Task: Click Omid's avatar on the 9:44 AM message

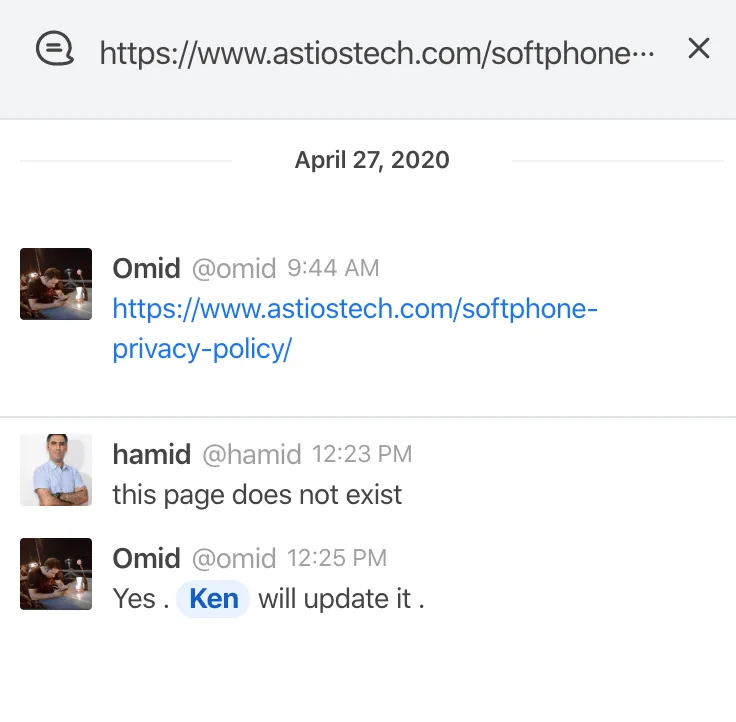Action: tap(56, 284)
